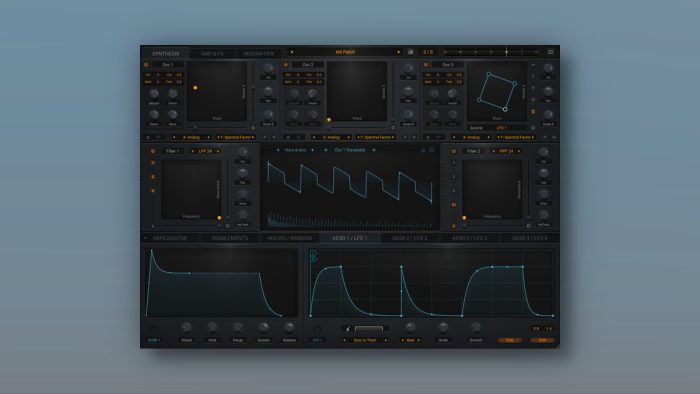Screen dimensions: 700x394
Task: Open the ADSR 2 / LFO 2 tab
Action: pyautogui.click(x=409, y=238)
